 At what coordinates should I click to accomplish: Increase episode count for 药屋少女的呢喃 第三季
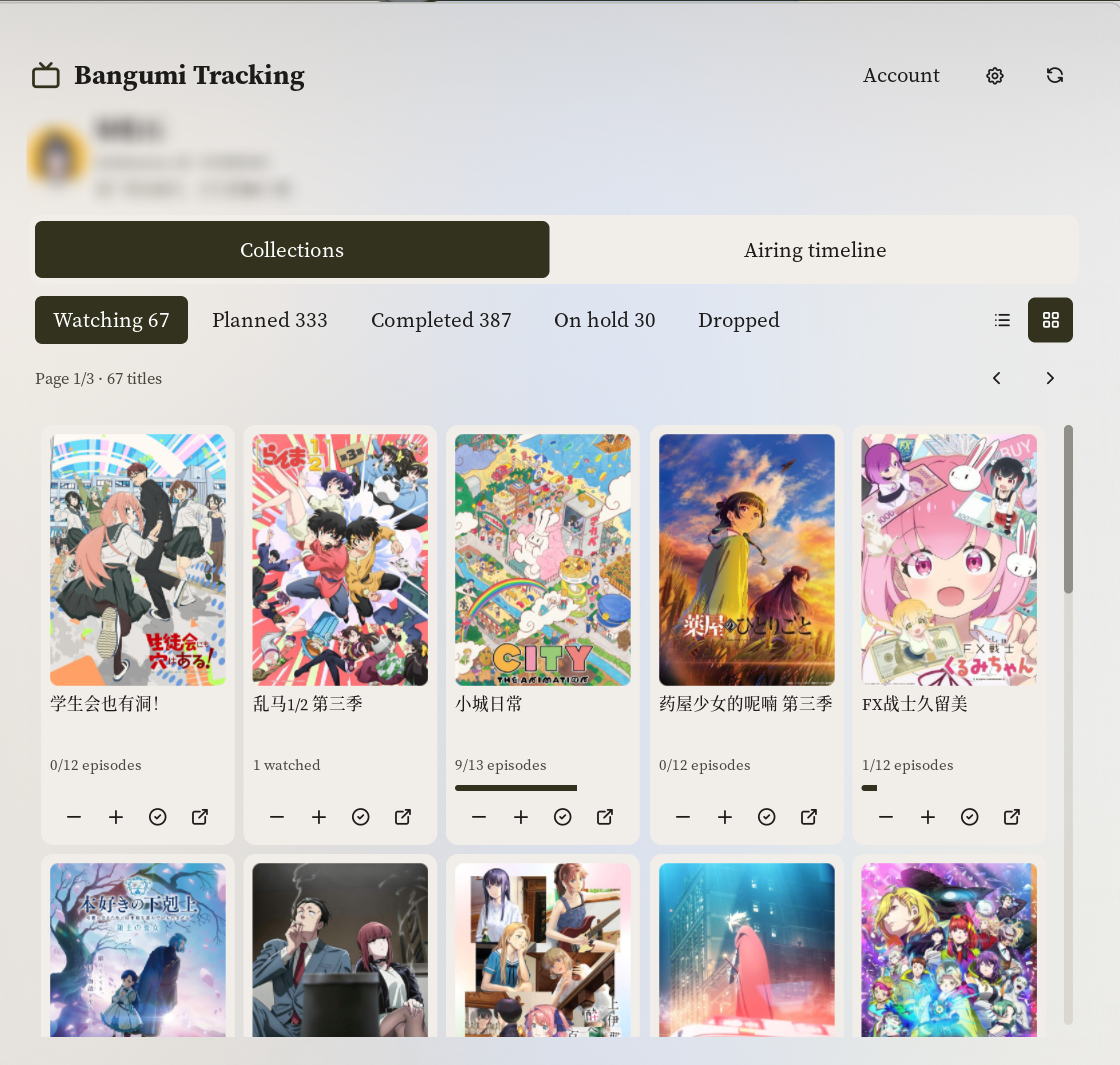point(724,816)
